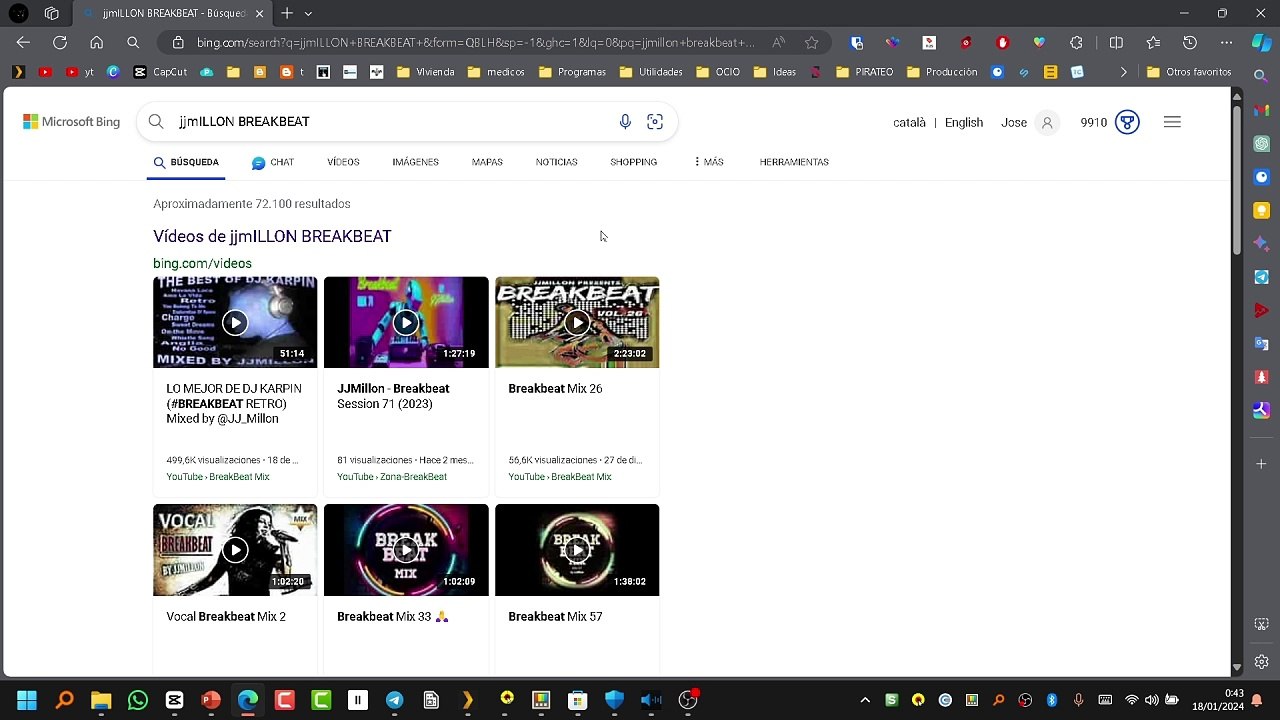Open the screenshot tool in Edge sidebar
The image size is (1280, 720).
(x=1262, y=625)
